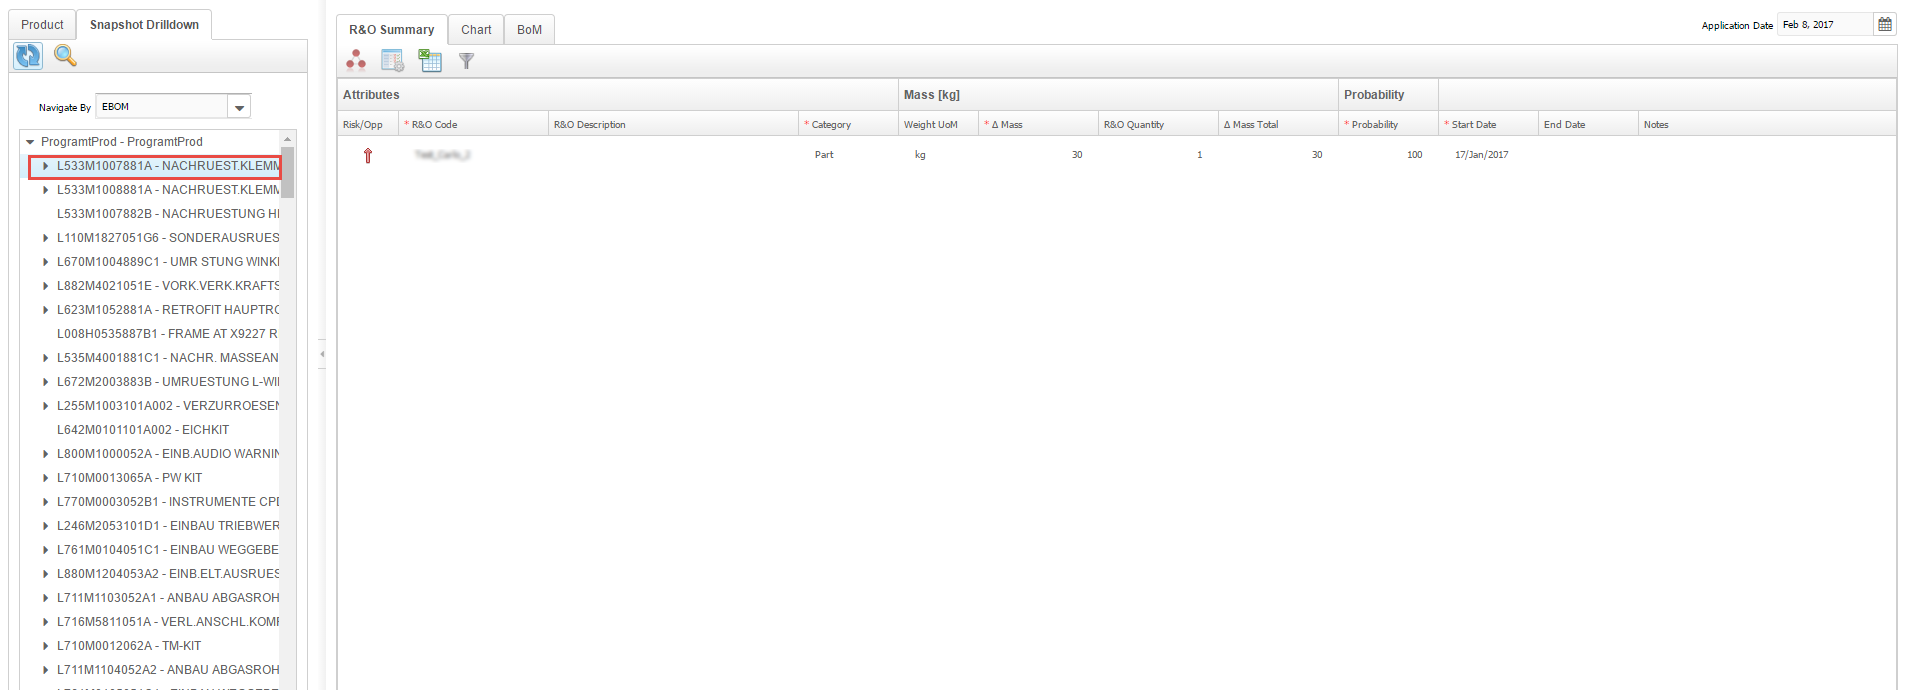This screenshot has height=690, width=1910.
Task: Click the EBOM Navigate By field
Action: [x=162, y=107]
